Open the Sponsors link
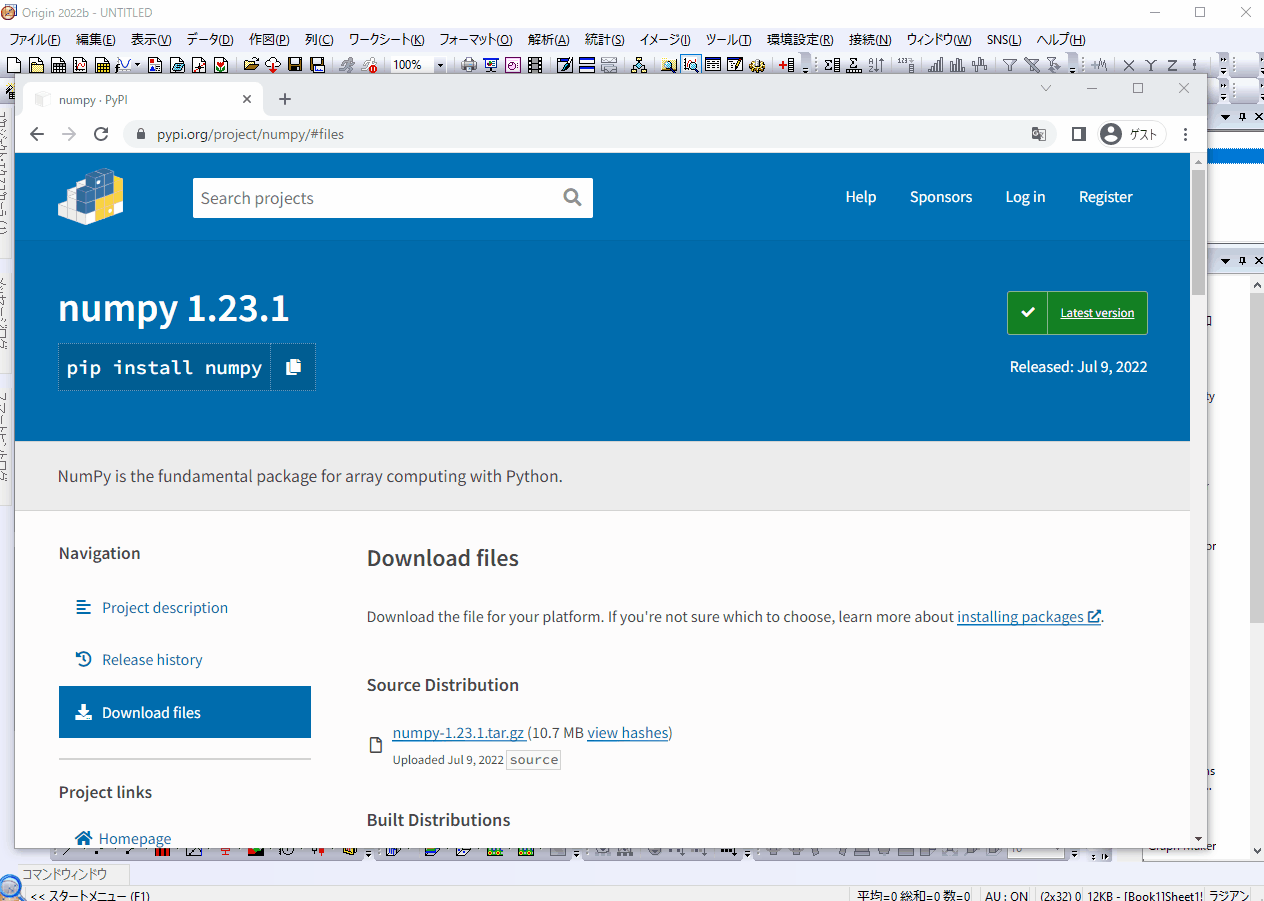Screen dimensions: 1264x901 [941, 197]
